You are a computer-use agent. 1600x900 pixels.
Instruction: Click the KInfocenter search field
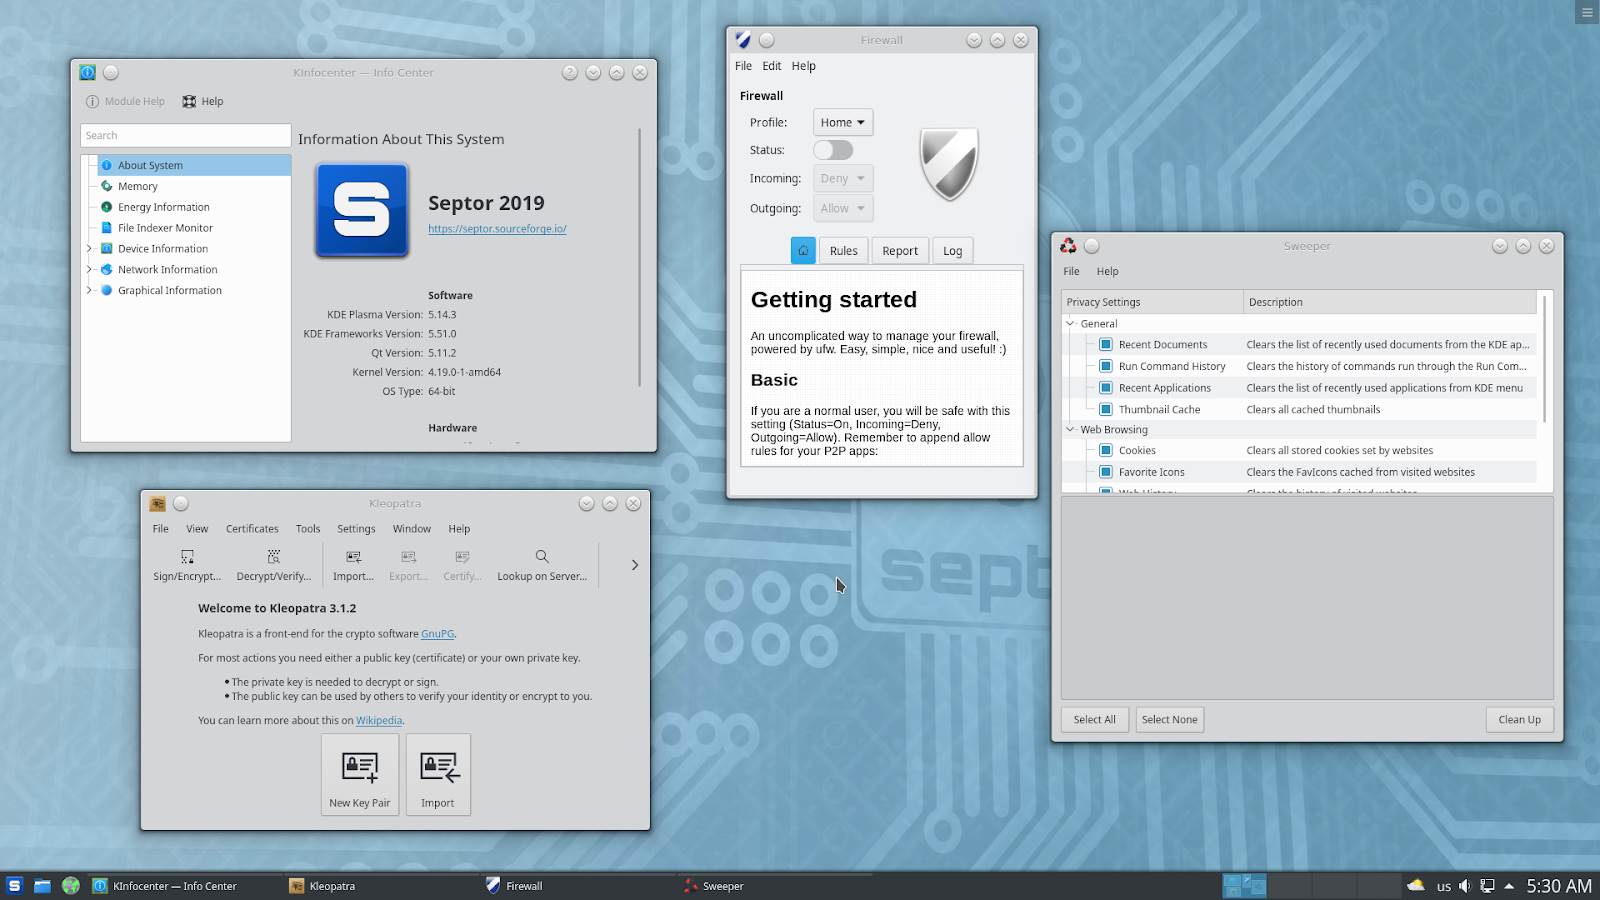[x=186, y=136]
